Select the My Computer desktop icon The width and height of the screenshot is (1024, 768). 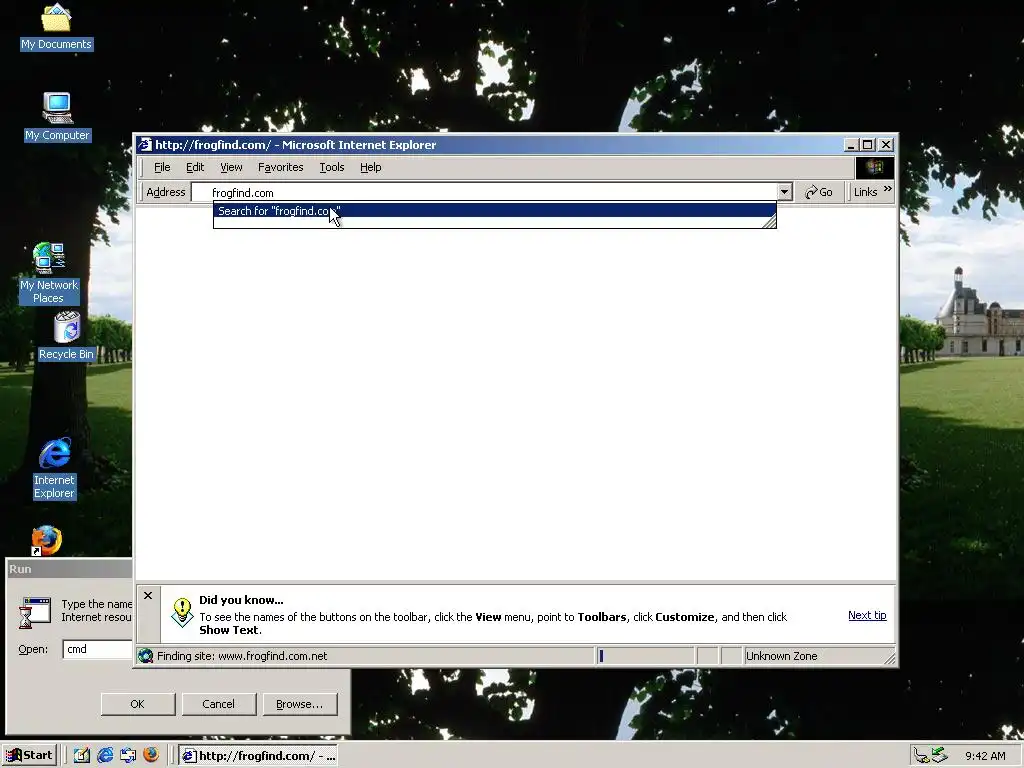57,118
